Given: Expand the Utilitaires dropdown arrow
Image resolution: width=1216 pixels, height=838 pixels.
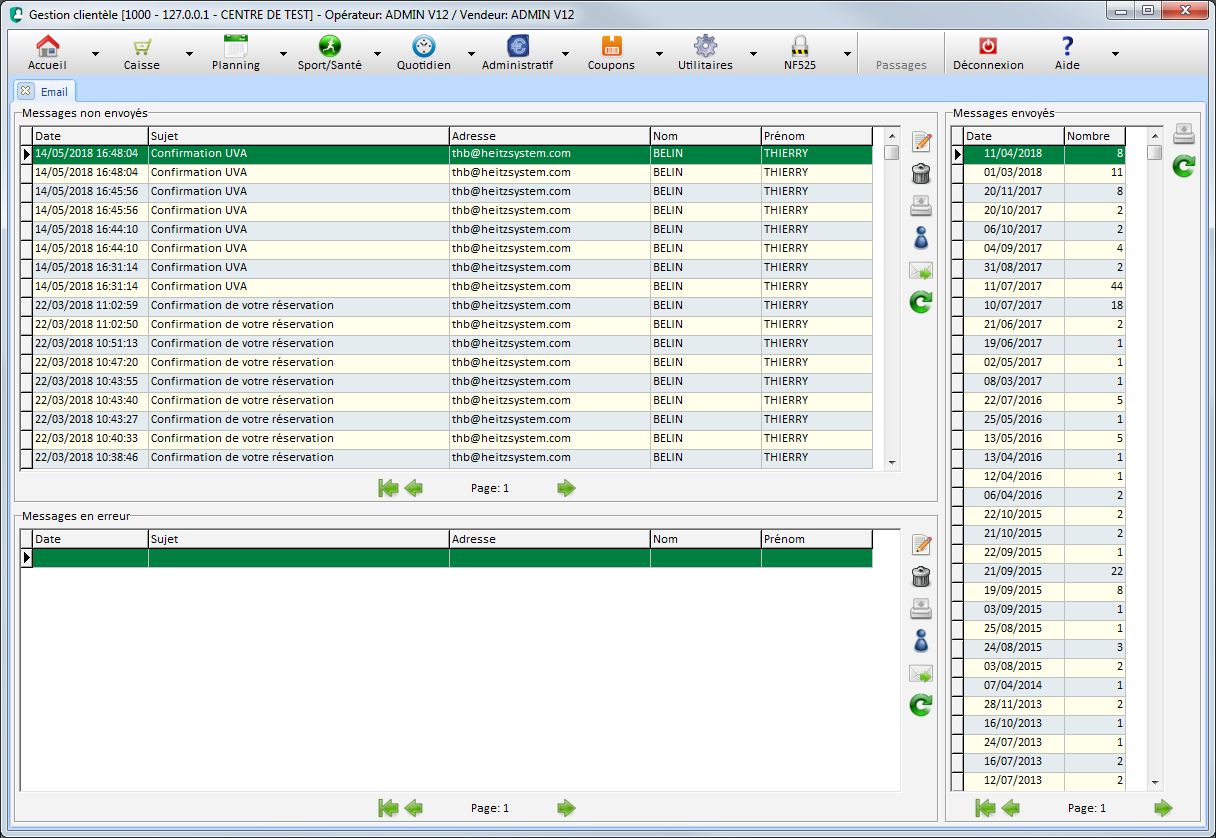Looking at the screenshot, I should point(753,54).
